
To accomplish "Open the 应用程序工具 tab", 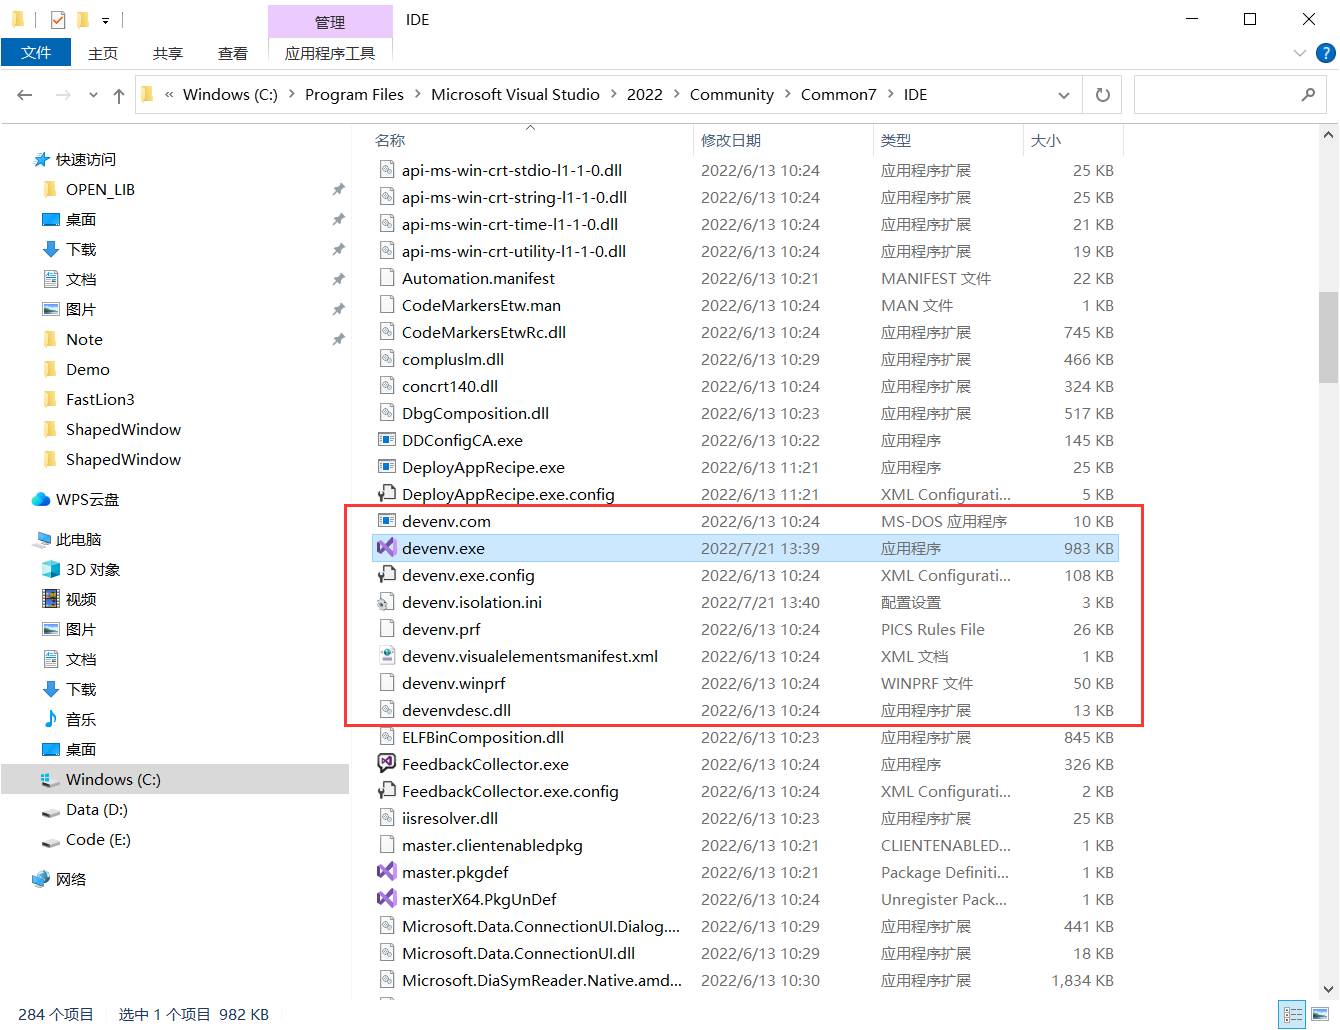I will coord(330,53).
